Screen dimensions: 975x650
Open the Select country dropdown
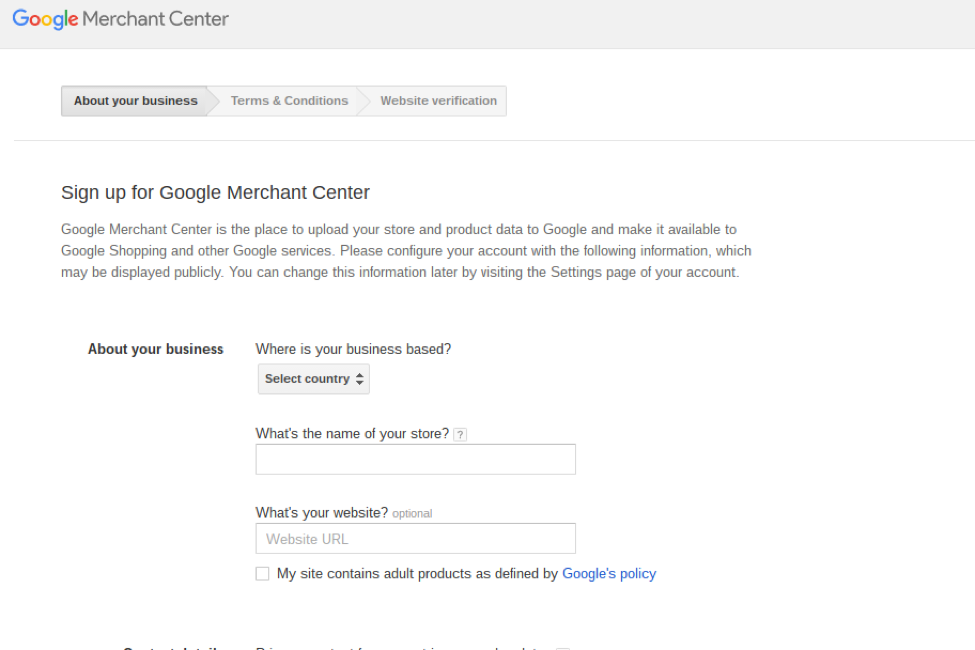313,379
